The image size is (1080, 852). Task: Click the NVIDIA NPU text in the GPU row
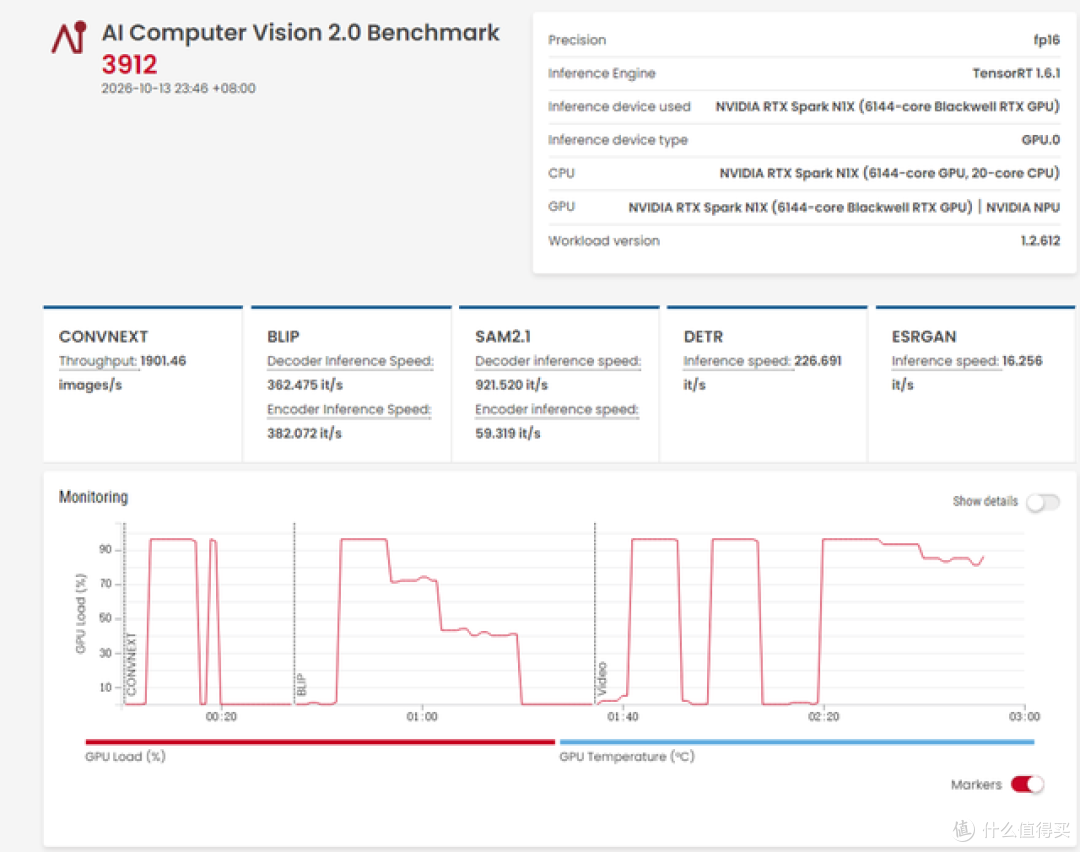click(x=1023, y=207)
